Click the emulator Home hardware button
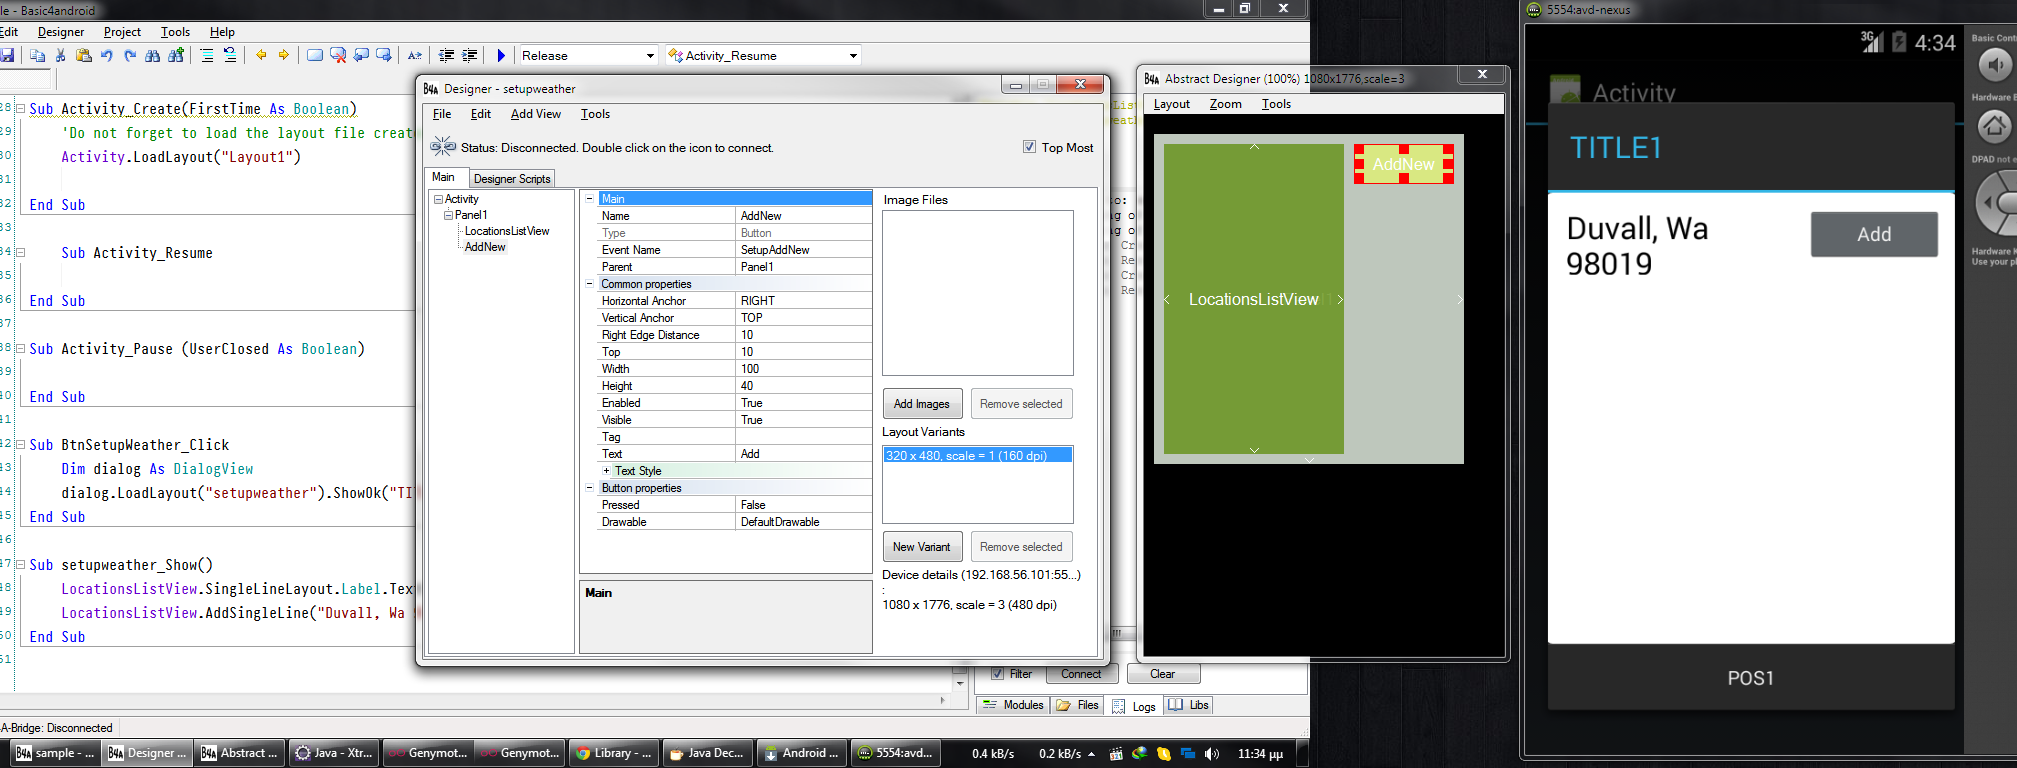2017x768 pixels. pos(1995,127)
